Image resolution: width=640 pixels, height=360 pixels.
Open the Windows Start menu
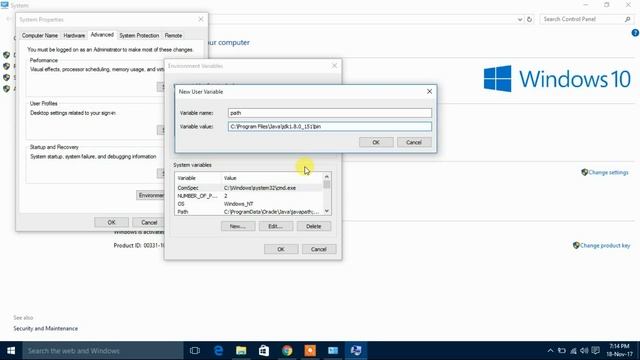(x=11, y=351)
